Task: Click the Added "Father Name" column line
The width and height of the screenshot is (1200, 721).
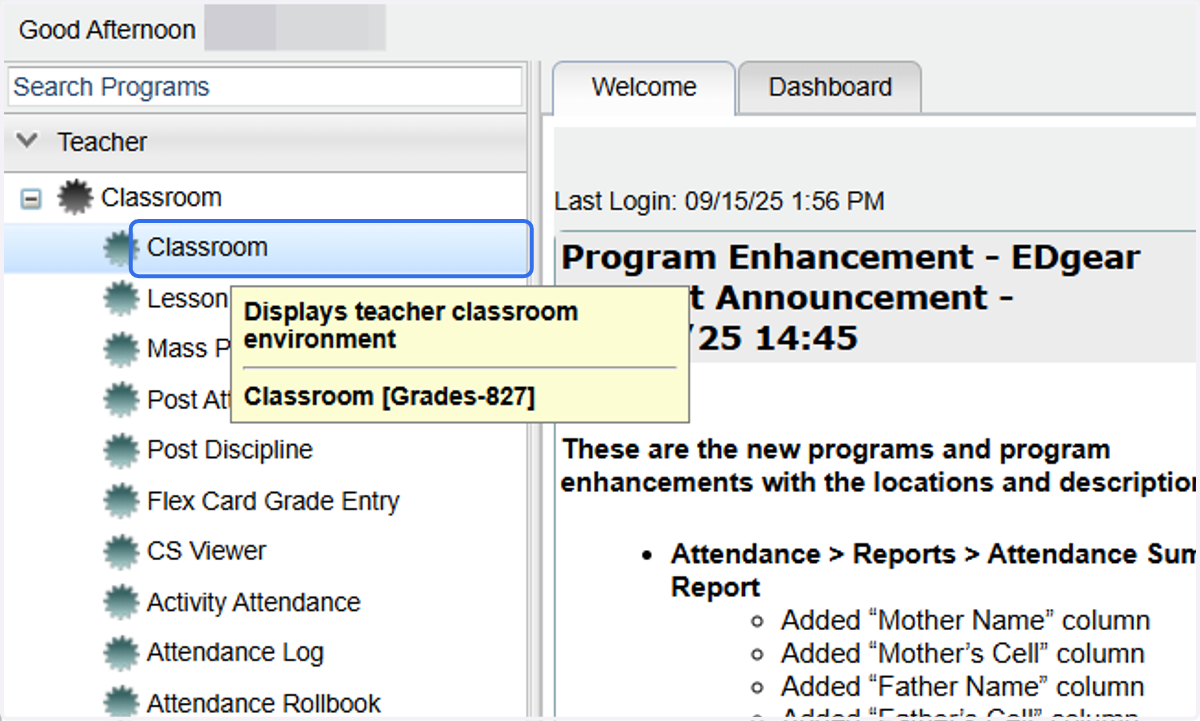Action: [962, 687]
